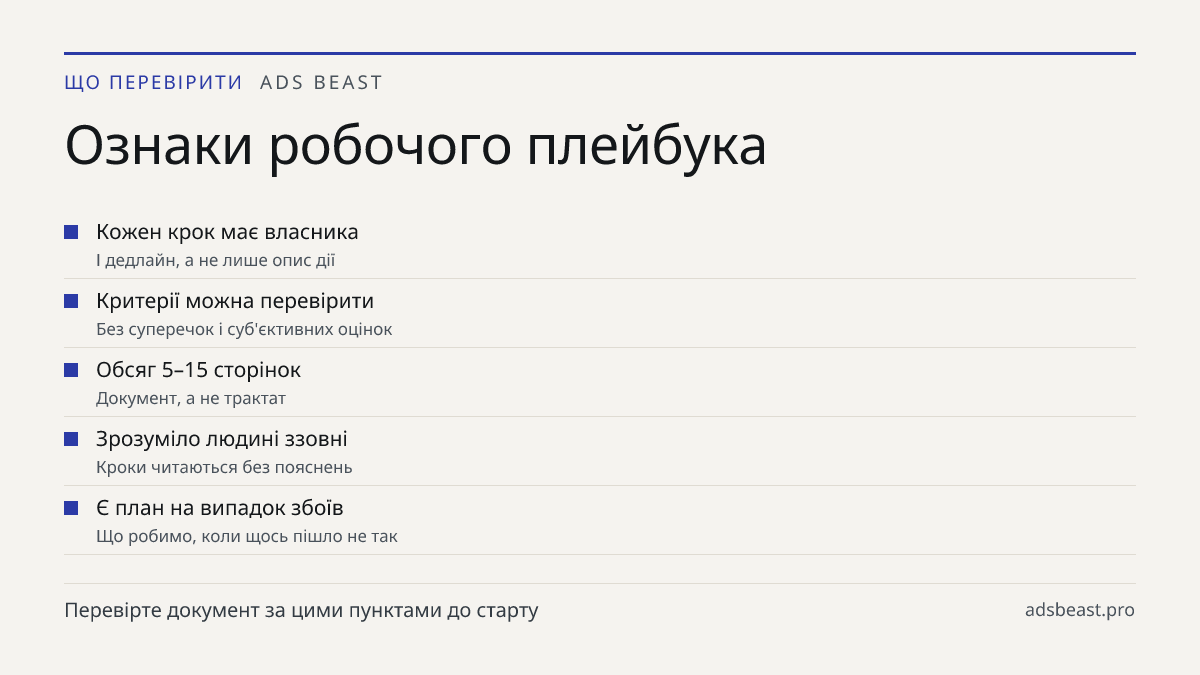Click the subtext 'Документ, а не трактат'
1200x675 pixels.
pyautogui.click(x=191, y=398)
